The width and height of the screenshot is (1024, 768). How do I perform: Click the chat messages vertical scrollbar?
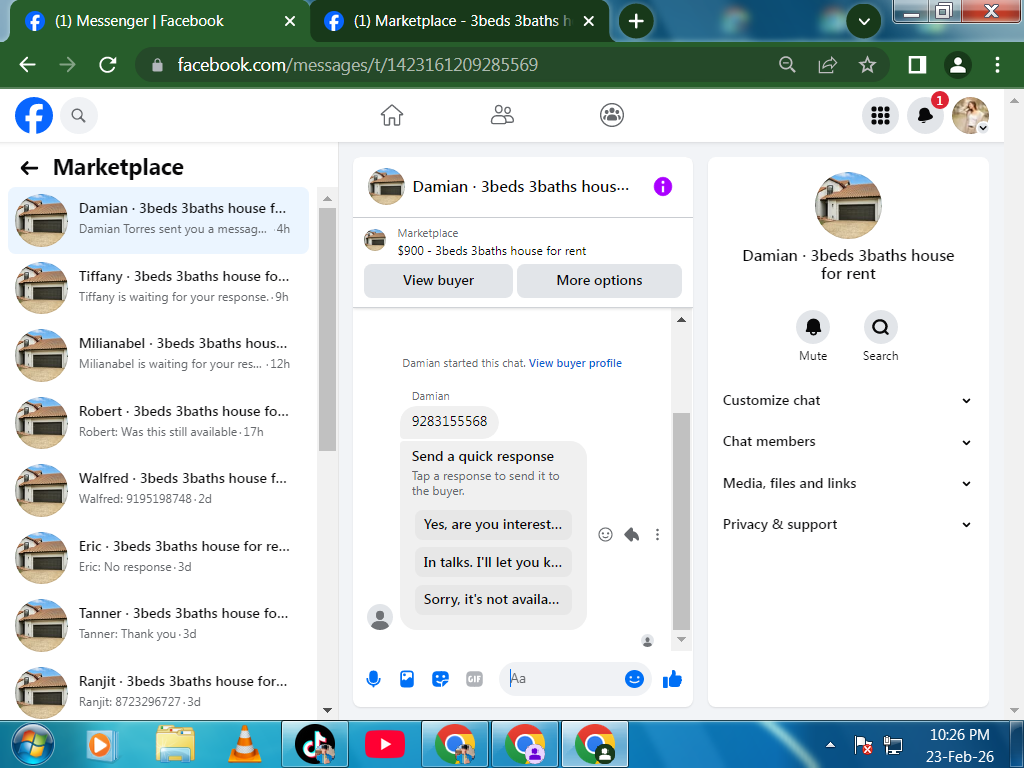point(681,521)
